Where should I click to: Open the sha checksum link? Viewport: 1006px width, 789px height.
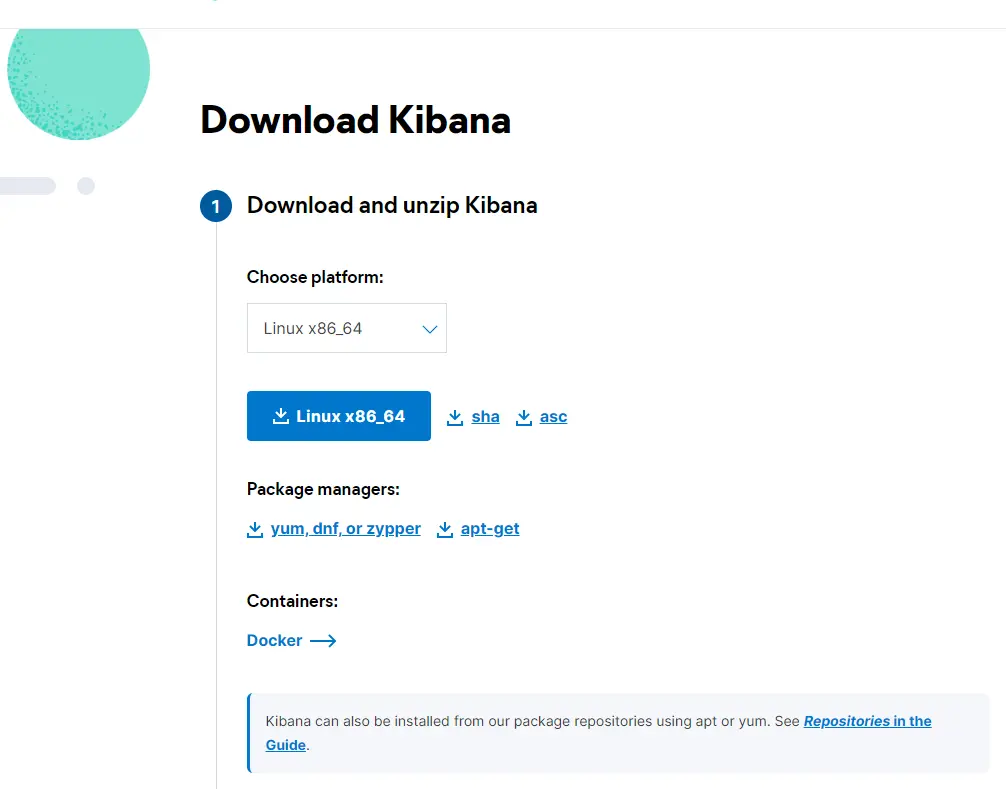(x=485, y=417)
